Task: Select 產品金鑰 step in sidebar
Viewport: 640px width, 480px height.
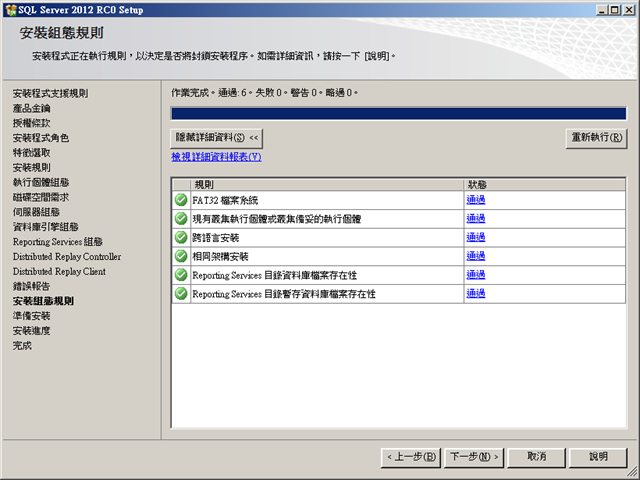Action: point(31,108)
